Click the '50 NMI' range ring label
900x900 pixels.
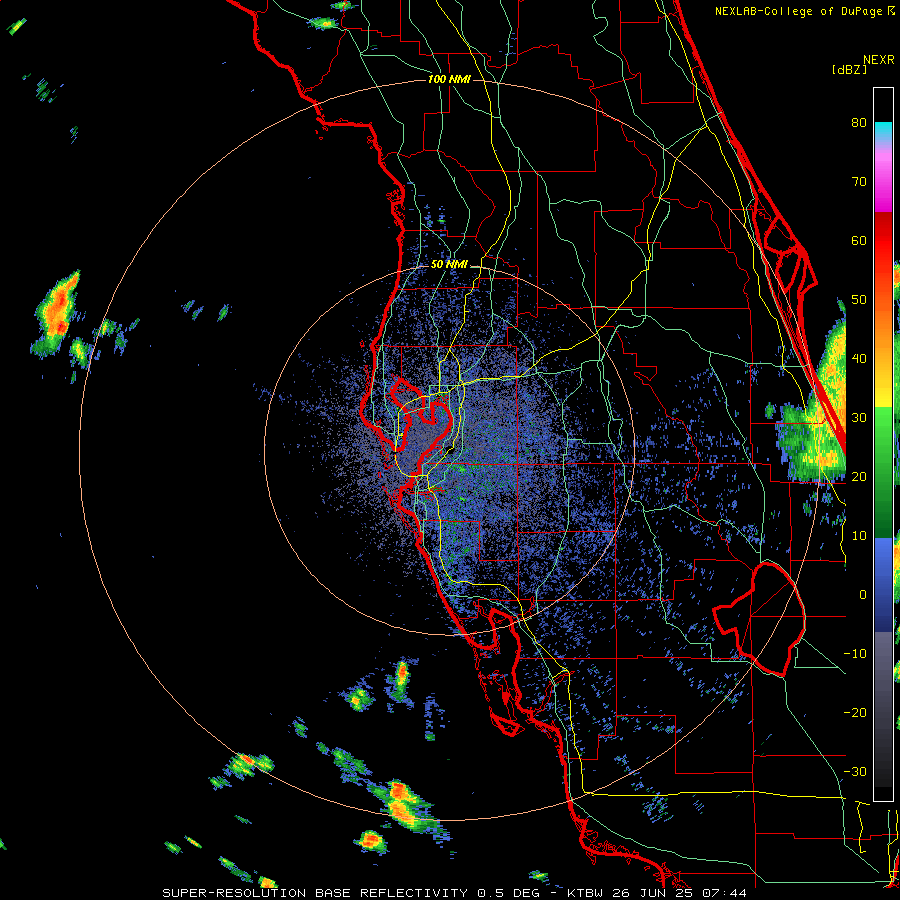click(449, 264)
